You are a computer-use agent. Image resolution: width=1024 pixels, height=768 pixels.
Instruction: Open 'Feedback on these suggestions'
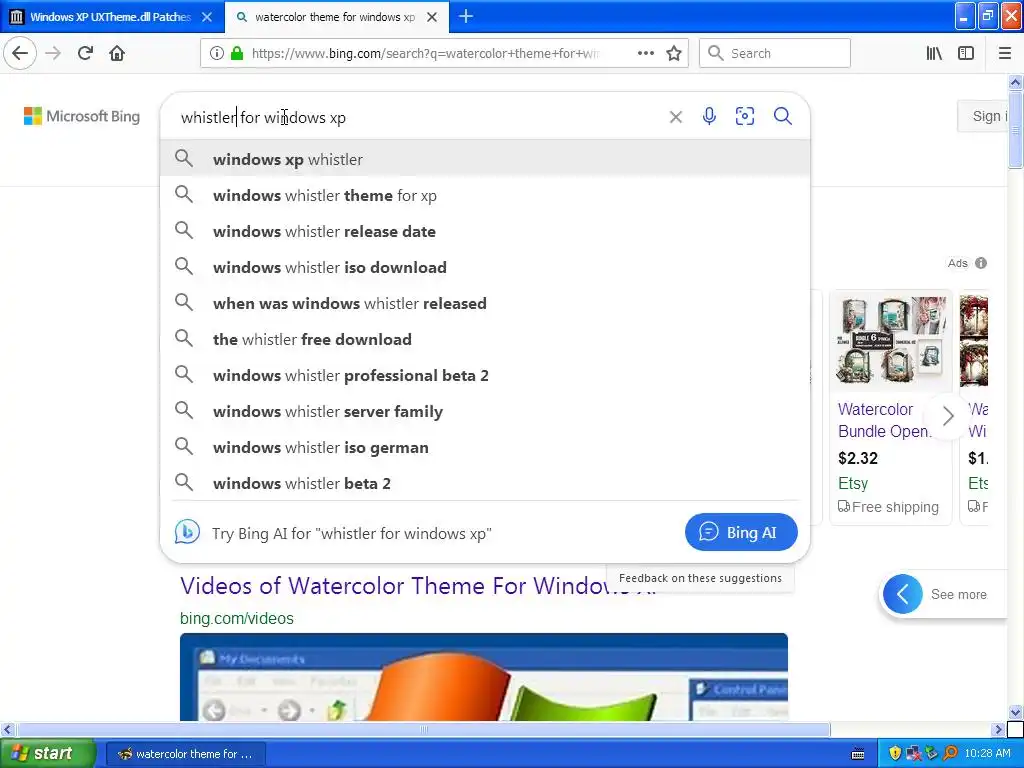click(x=700, y=578)
